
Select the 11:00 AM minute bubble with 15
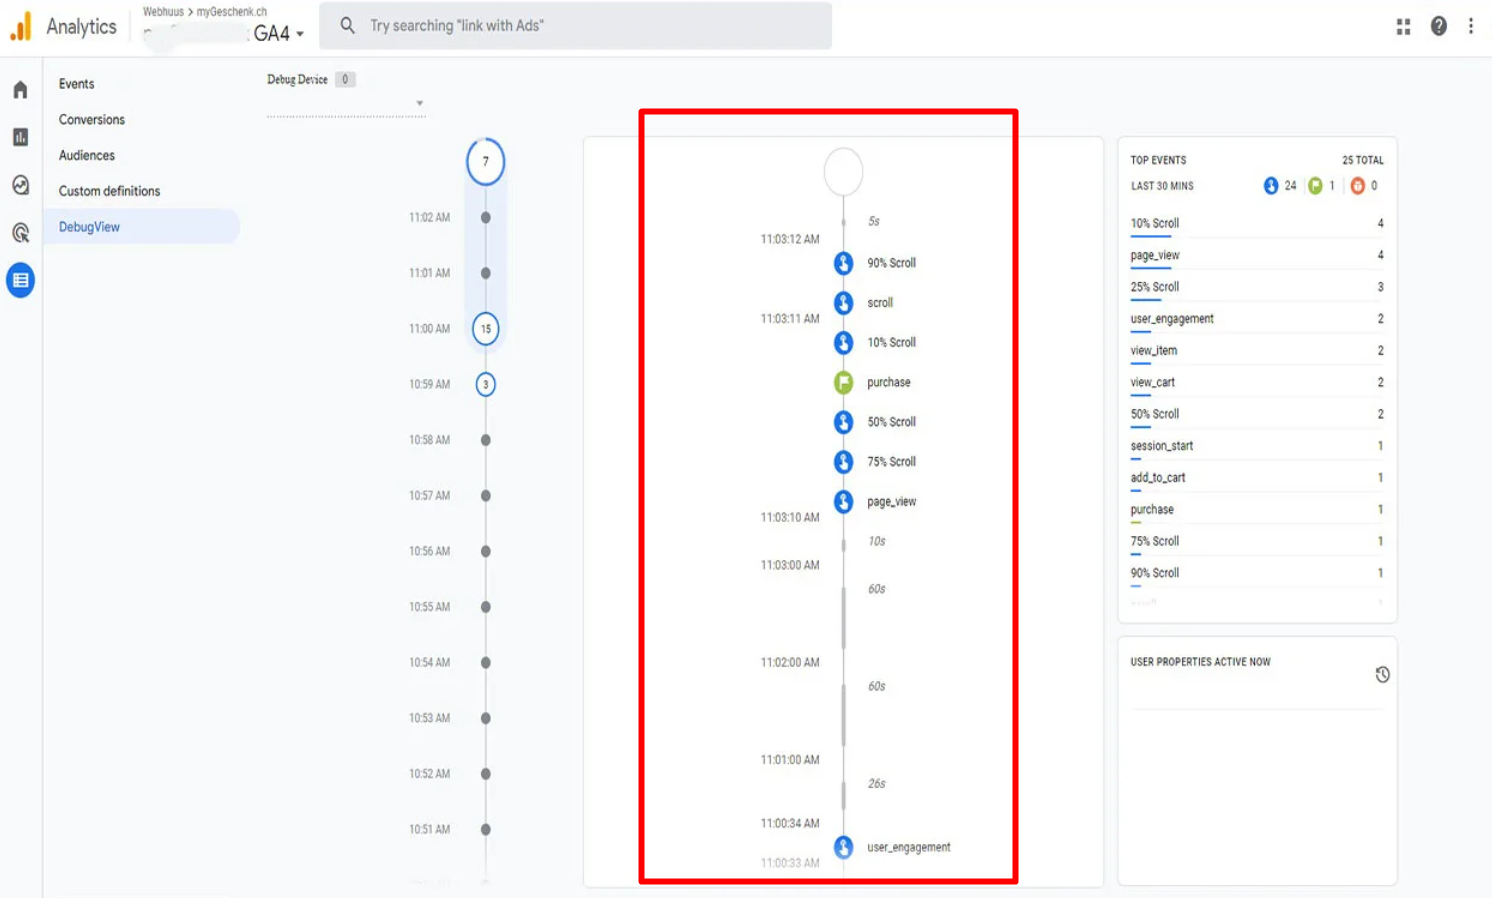click(486, 329)
